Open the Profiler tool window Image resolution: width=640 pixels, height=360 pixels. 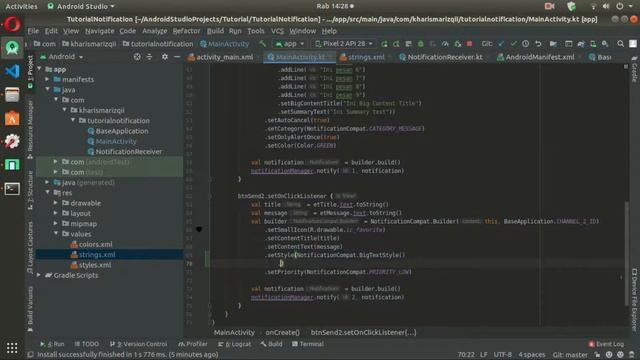coord(193,344)
